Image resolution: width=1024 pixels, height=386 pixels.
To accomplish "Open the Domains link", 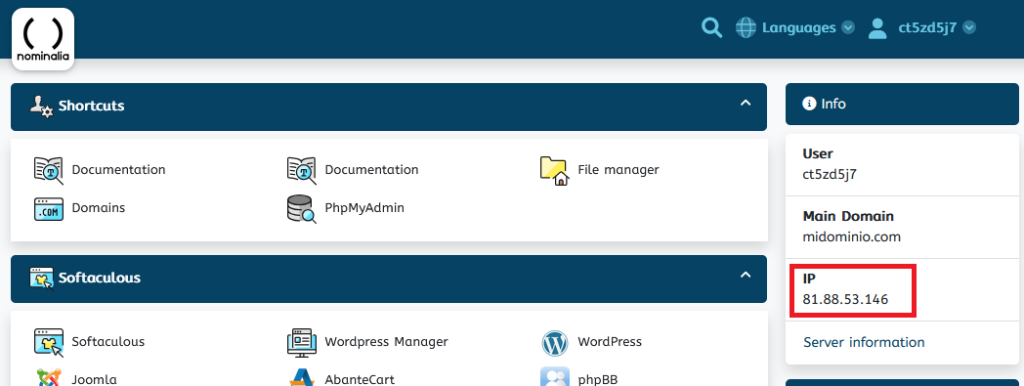I will coord(98,208).
